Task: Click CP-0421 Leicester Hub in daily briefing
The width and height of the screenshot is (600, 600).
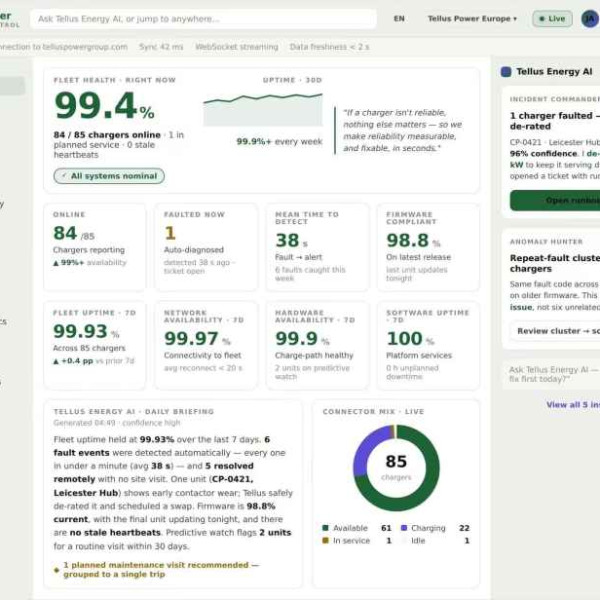Action: pos(153,486)
